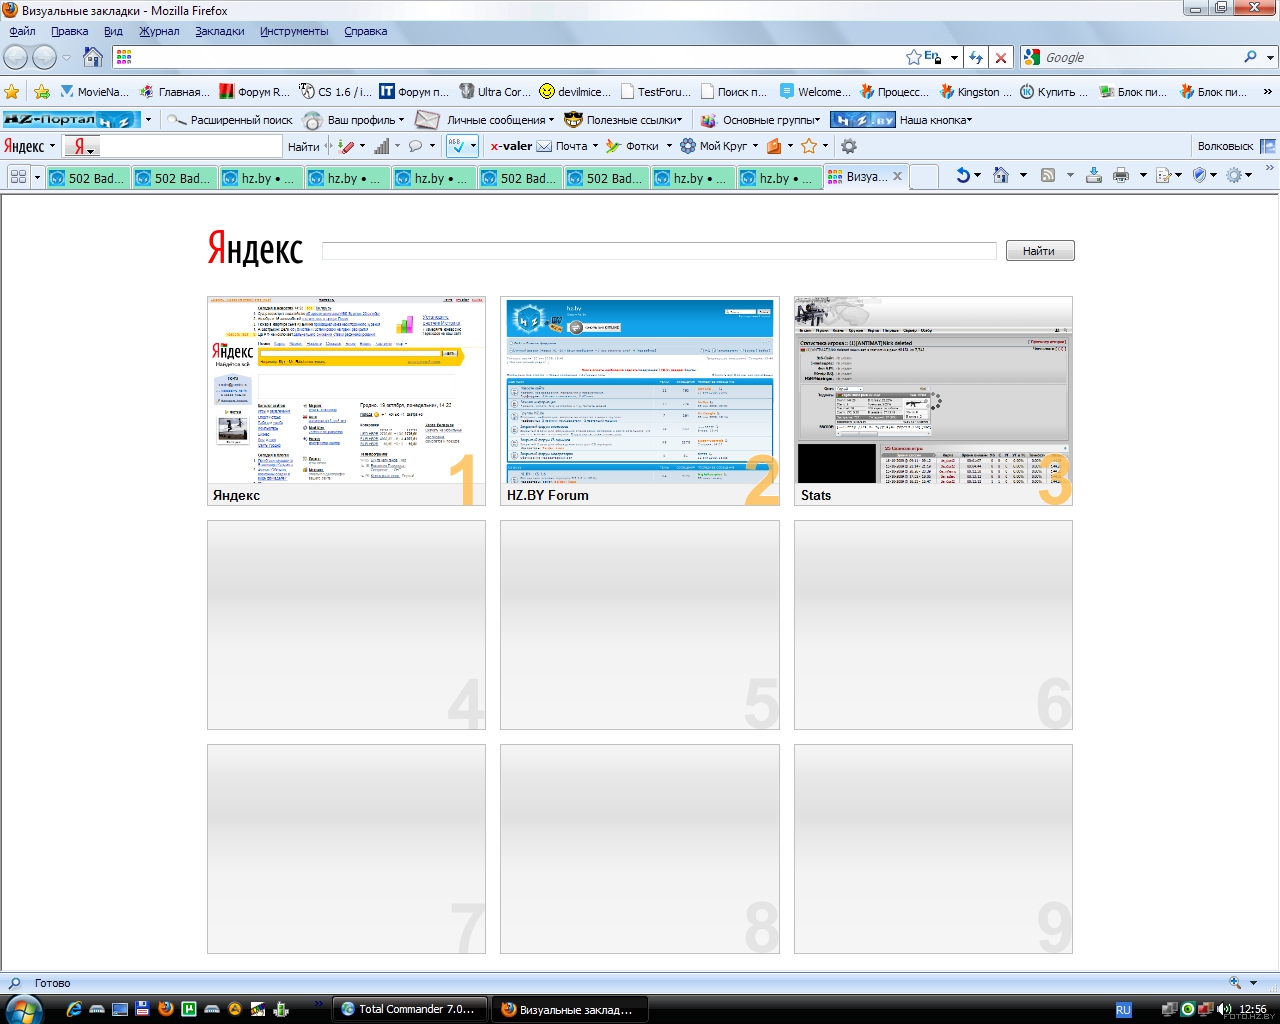Screen dimensions: 1280x1024
Task: Click the Yandex bar settings gear
Action: click(849, 146)
